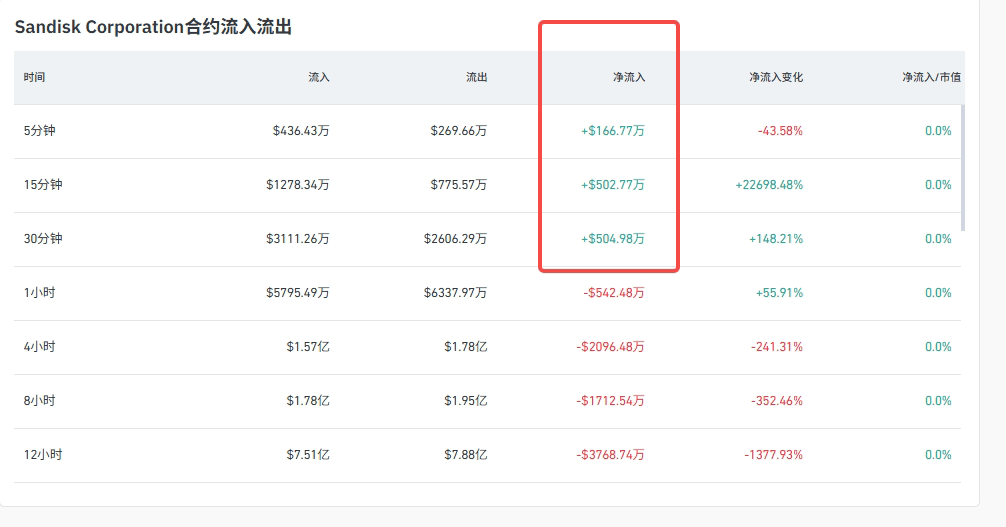
Task: Click the 流出 column header
Action: [x=477, y=77]
